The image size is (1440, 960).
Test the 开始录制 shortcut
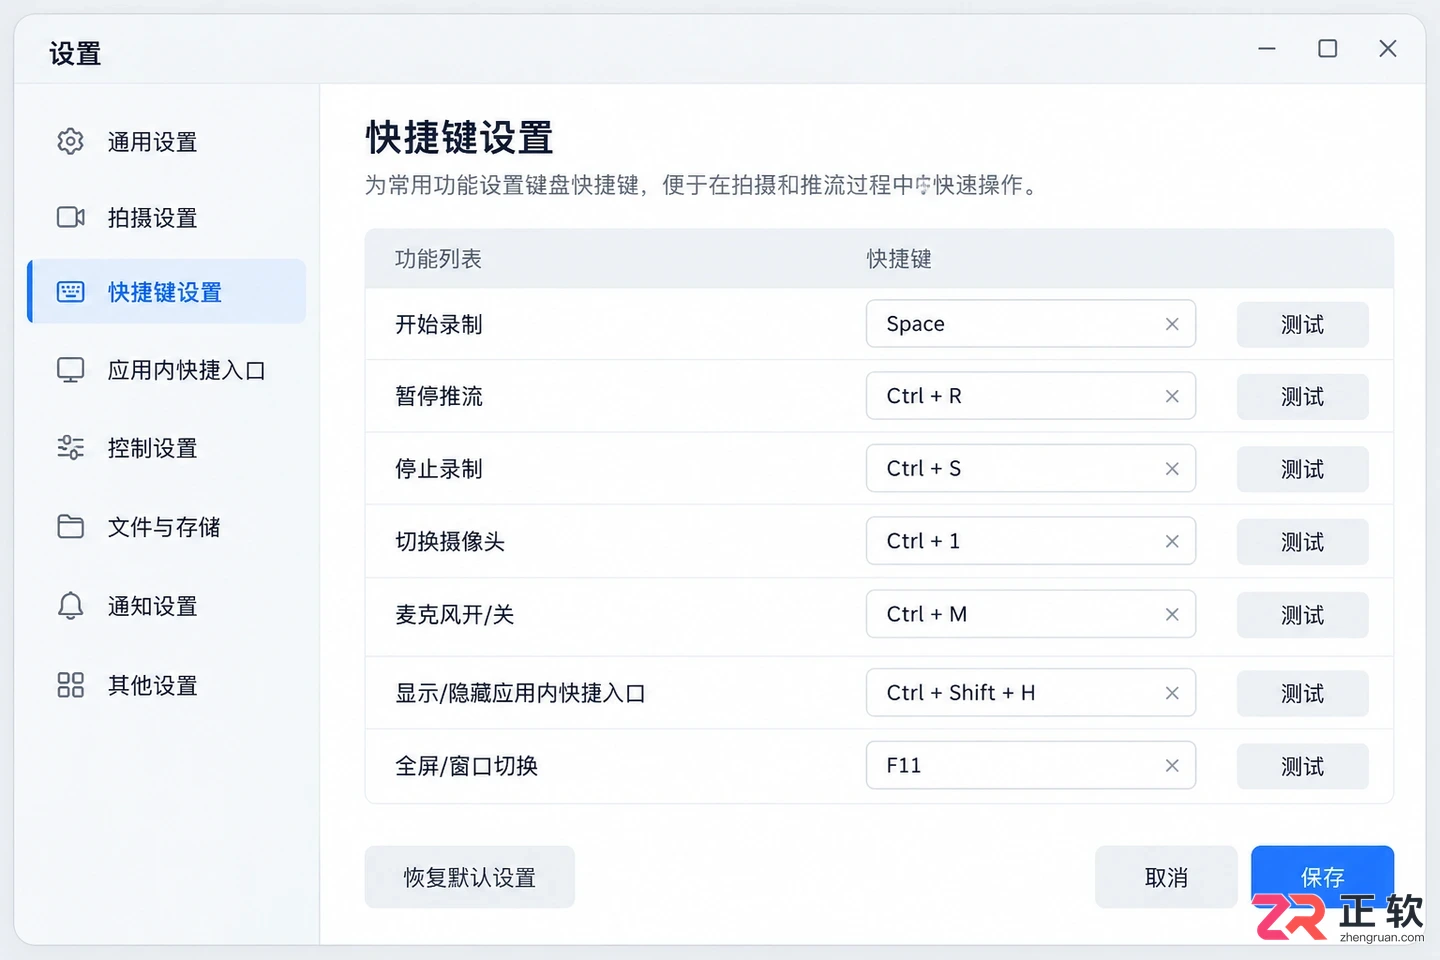click(x=1302, y=324)
